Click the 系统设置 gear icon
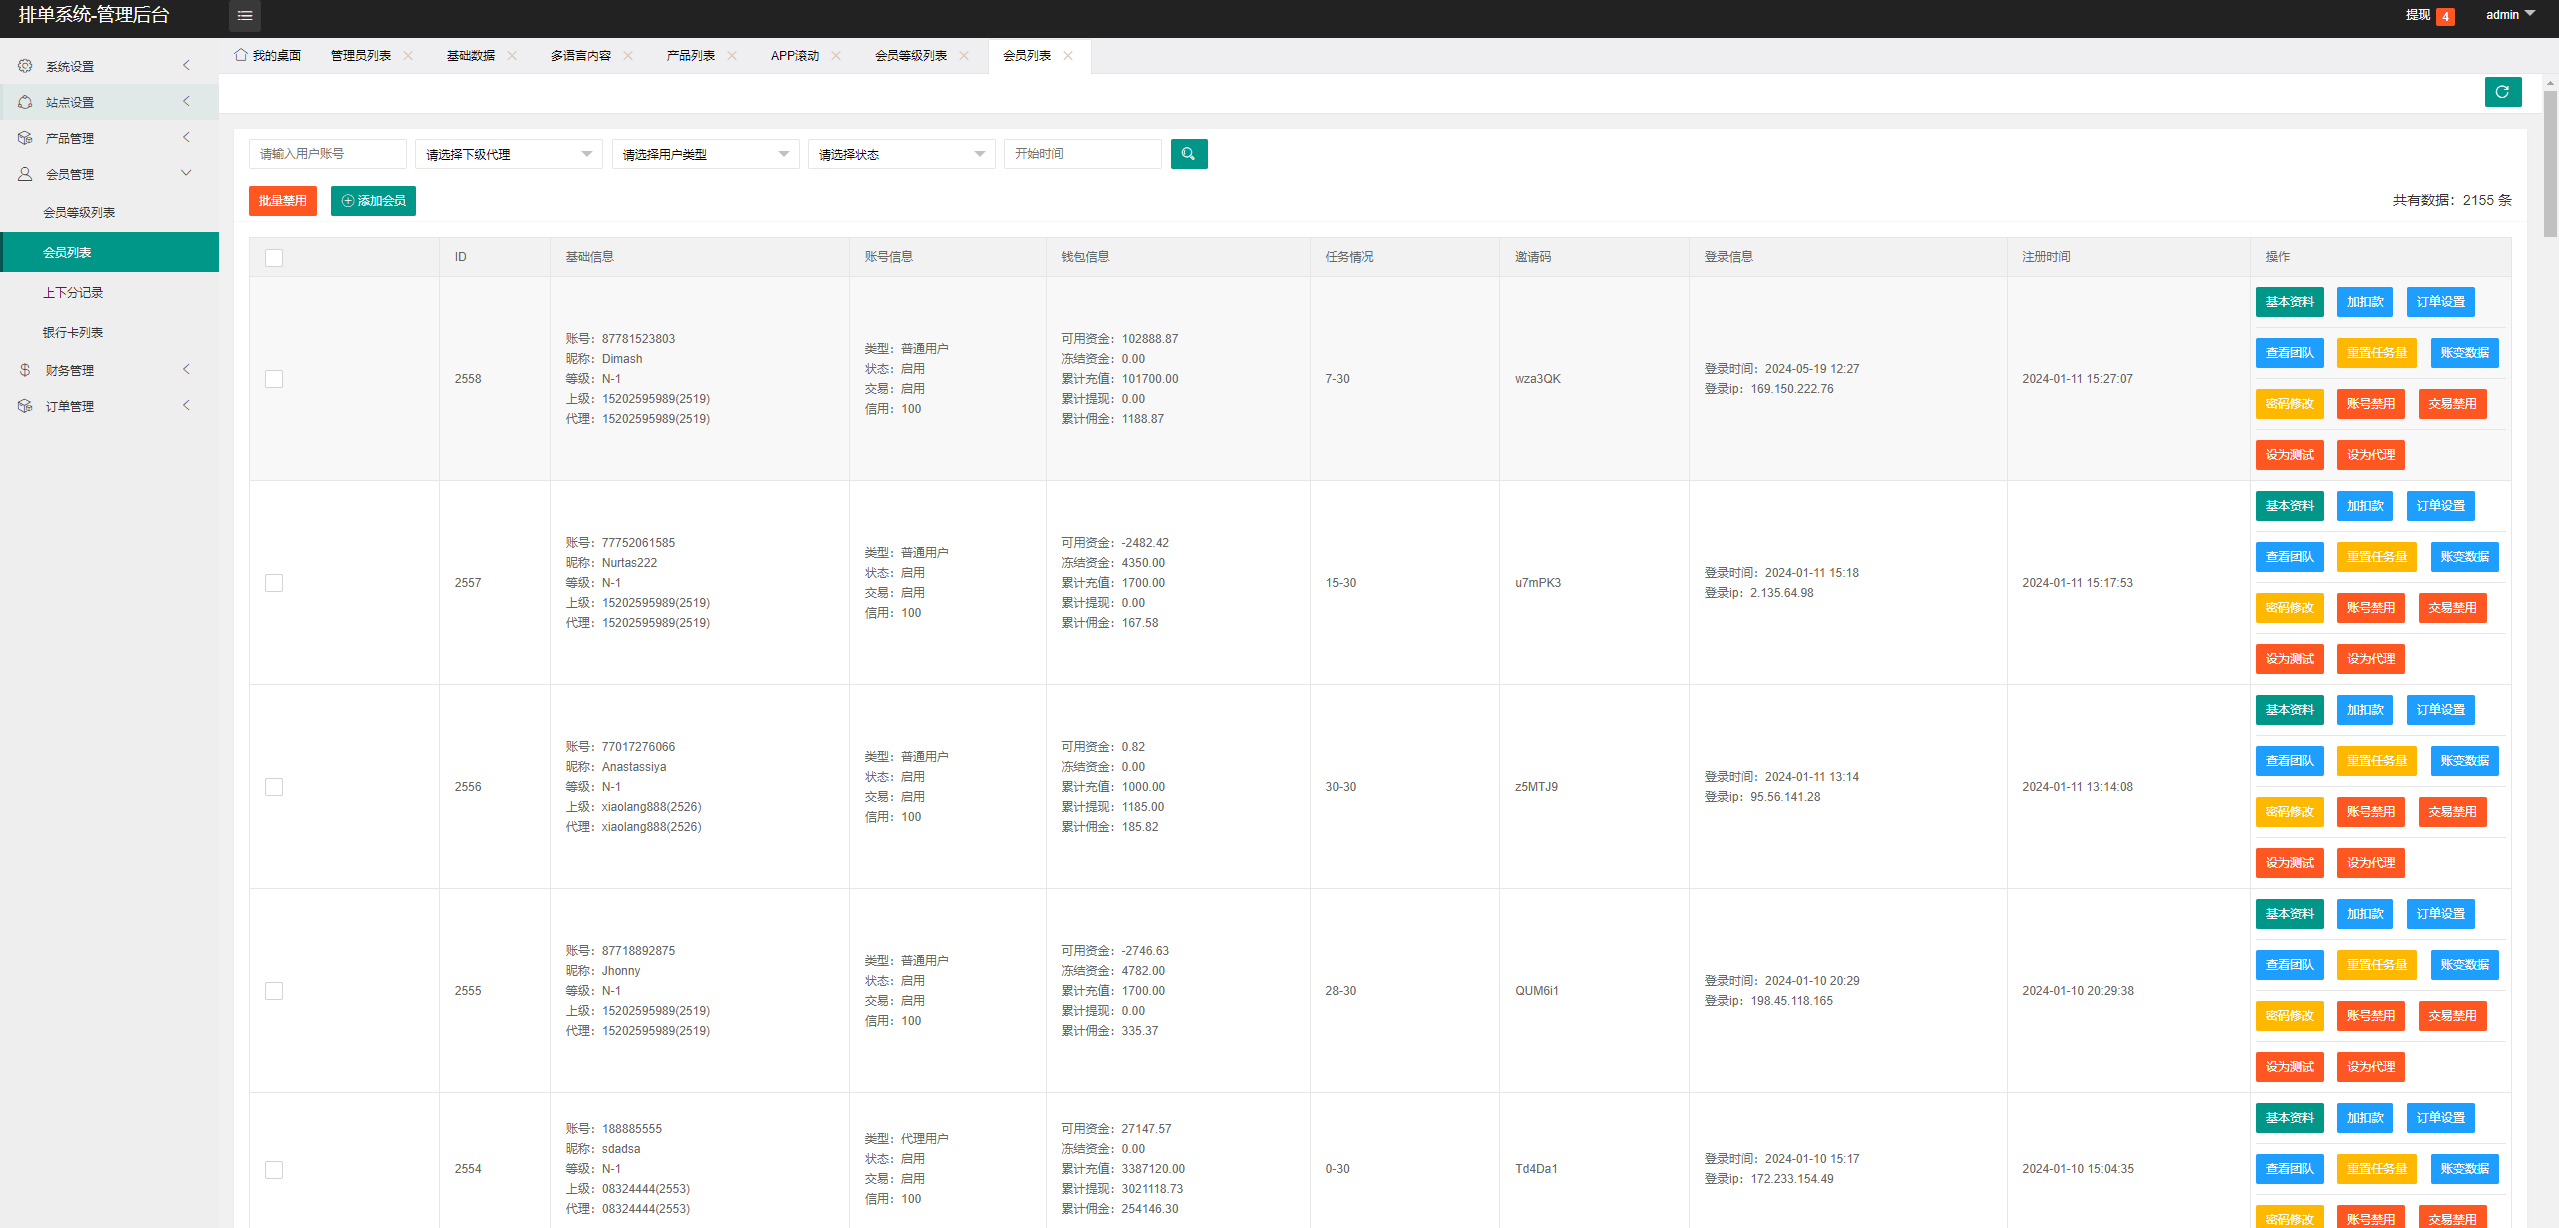Image resolution: width=2559 pixels, height=1228 pixels. 25,66
